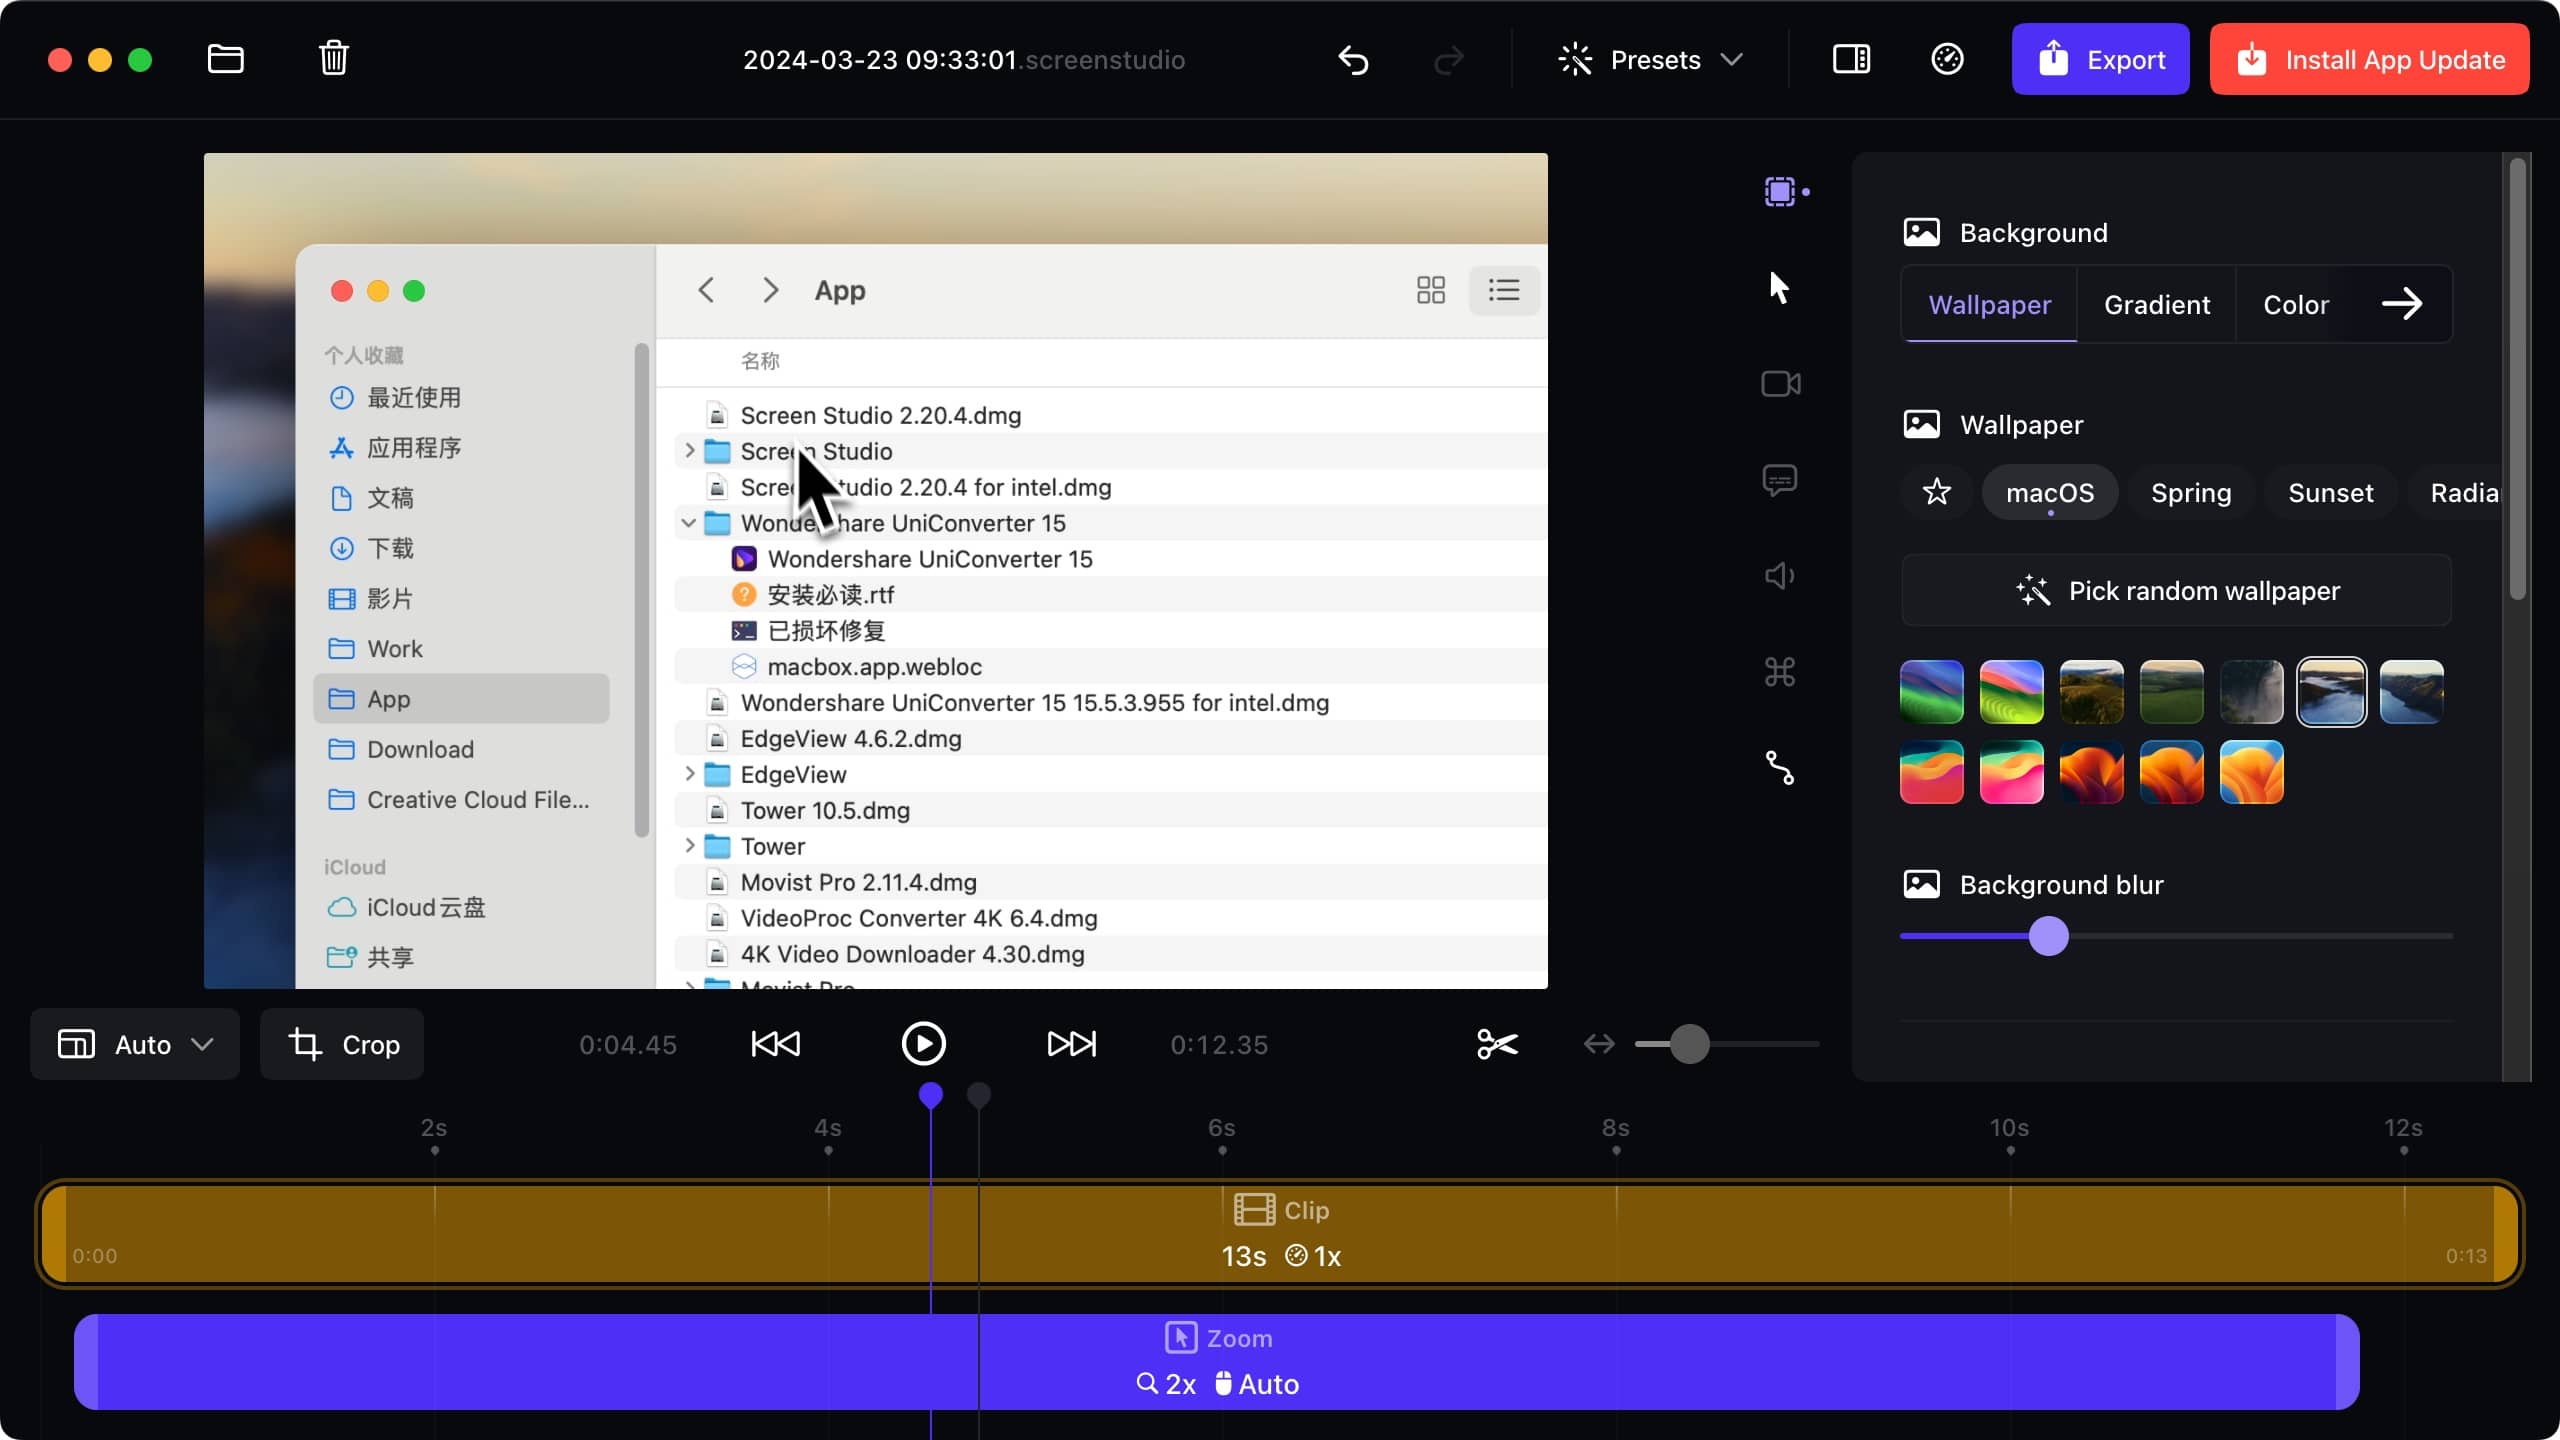Click Install App Update
The image size is (2560, 1440).
[2369, 59]
